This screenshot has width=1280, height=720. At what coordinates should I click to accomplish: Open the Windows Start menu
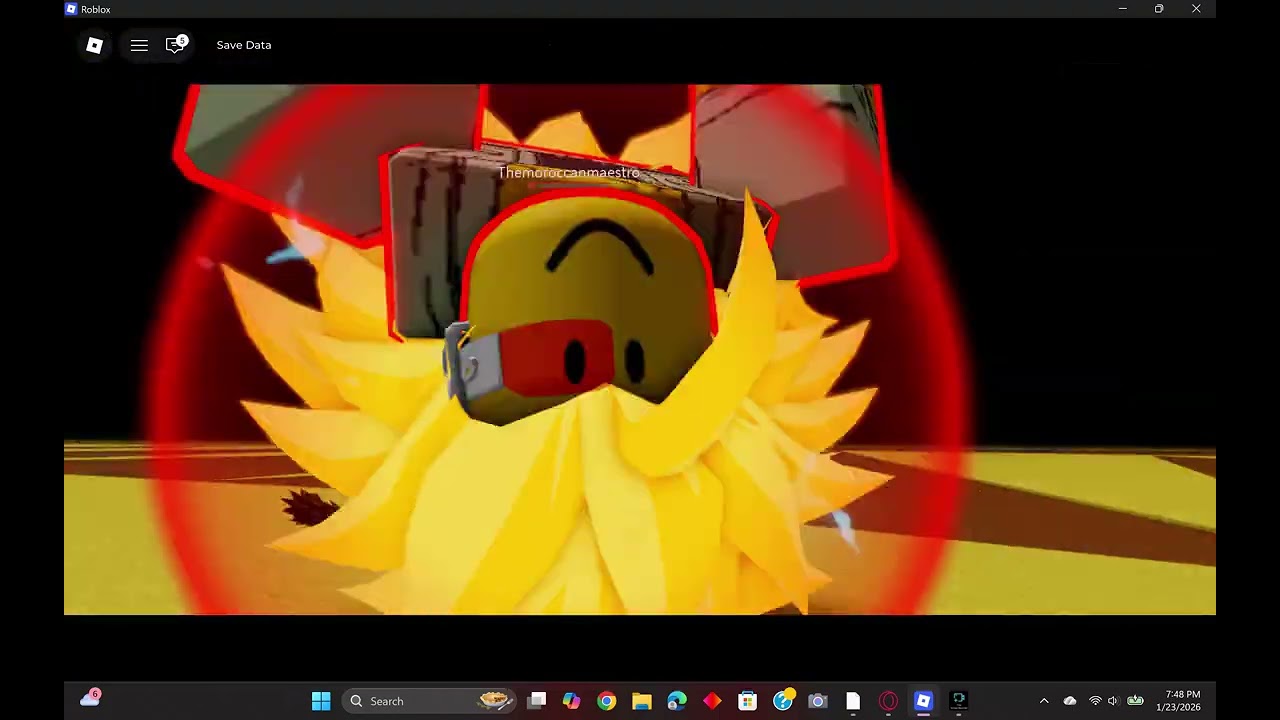321,701
